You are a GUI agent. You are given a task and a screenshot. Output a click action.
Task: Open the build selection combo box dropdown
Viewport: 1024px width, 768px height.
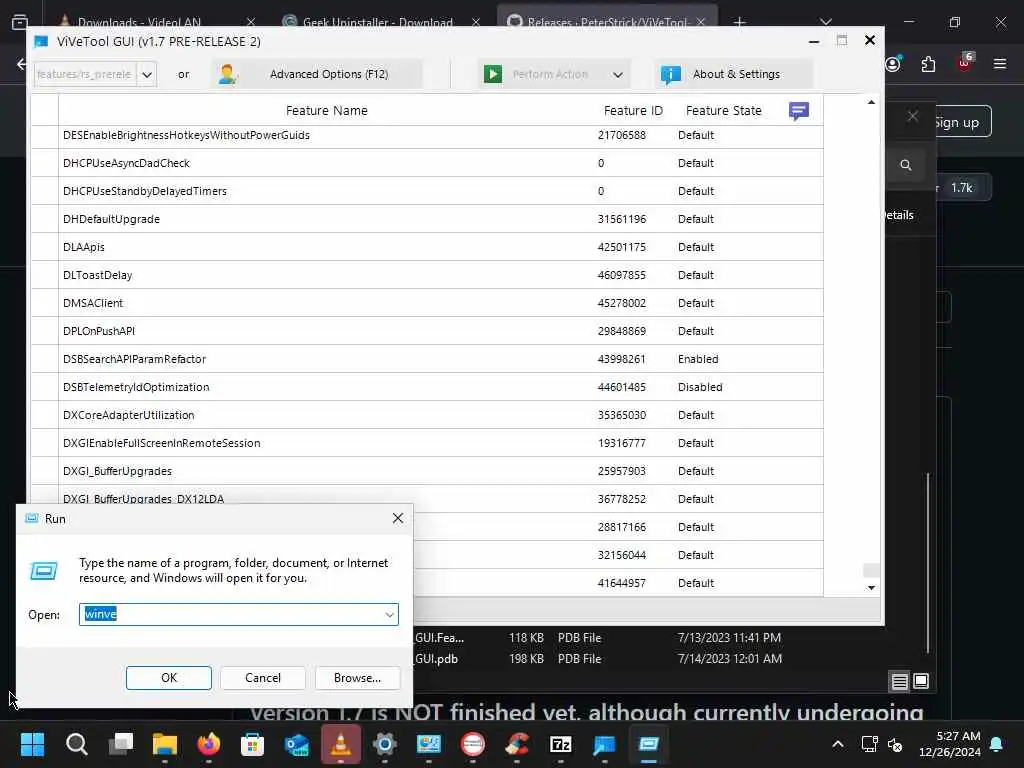pyautogui.click(x=147, y=74)
